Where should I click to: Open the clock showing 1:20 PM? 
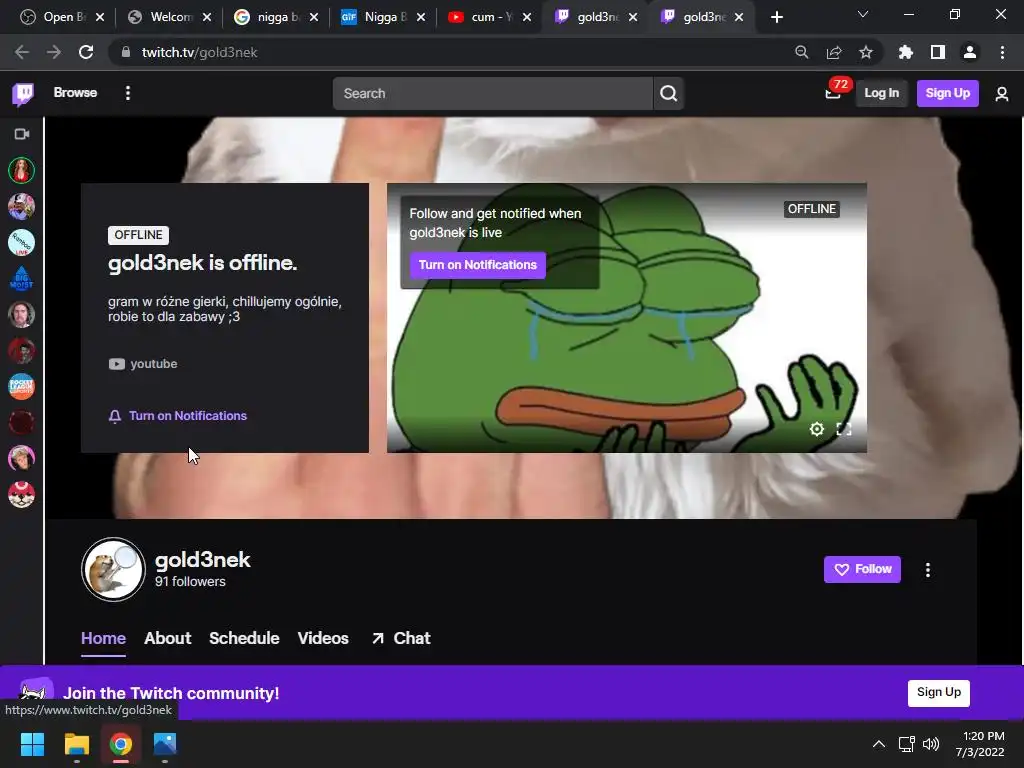pos(980,744)
